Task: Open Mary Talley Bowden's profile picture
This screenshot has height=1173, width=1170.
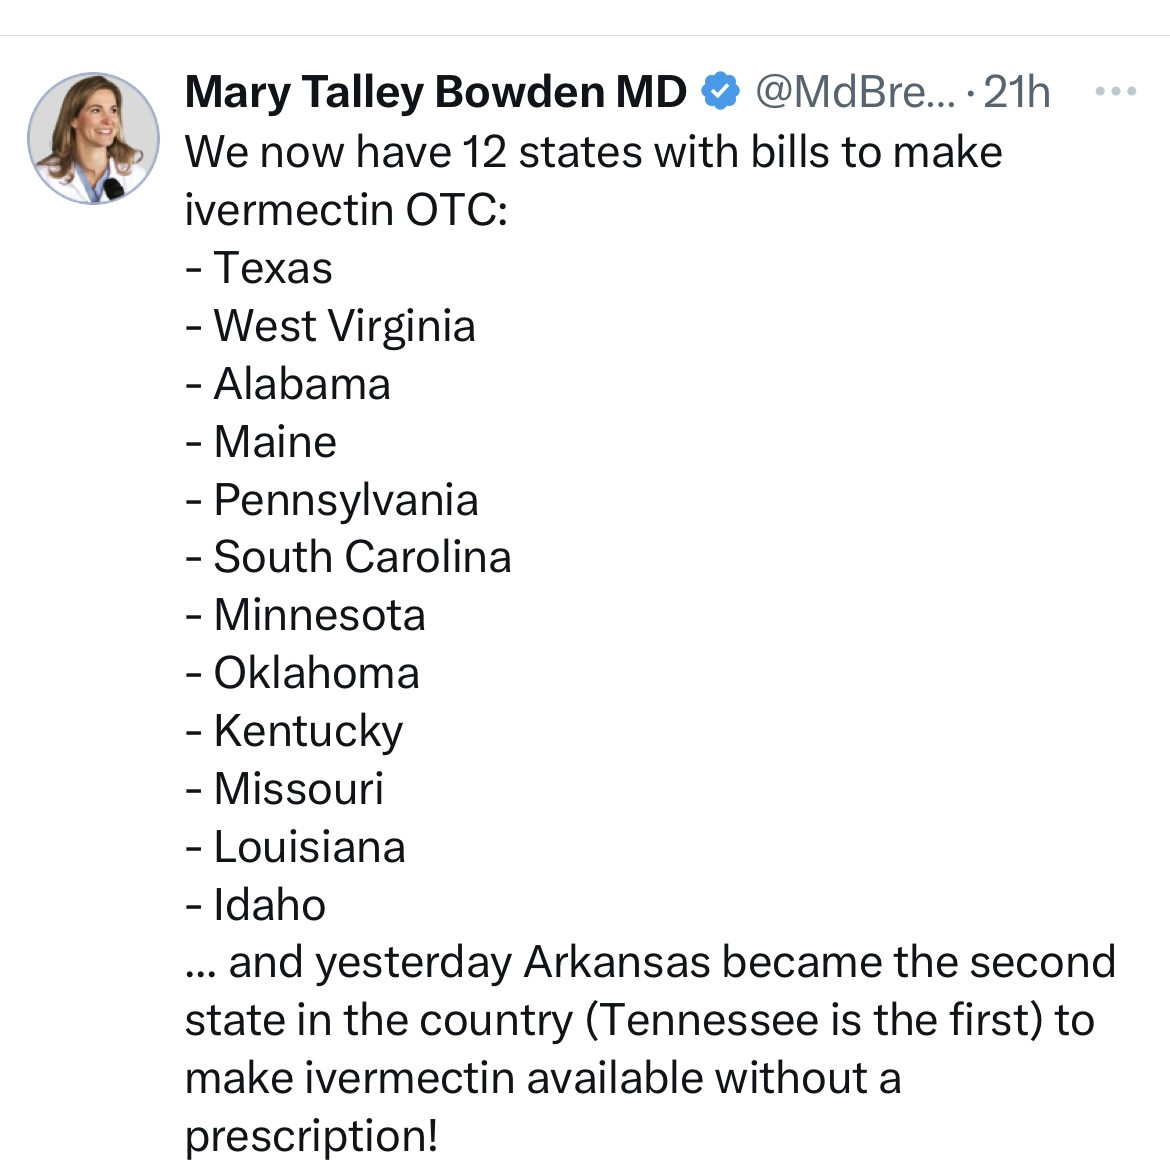Action: [93, 138]
